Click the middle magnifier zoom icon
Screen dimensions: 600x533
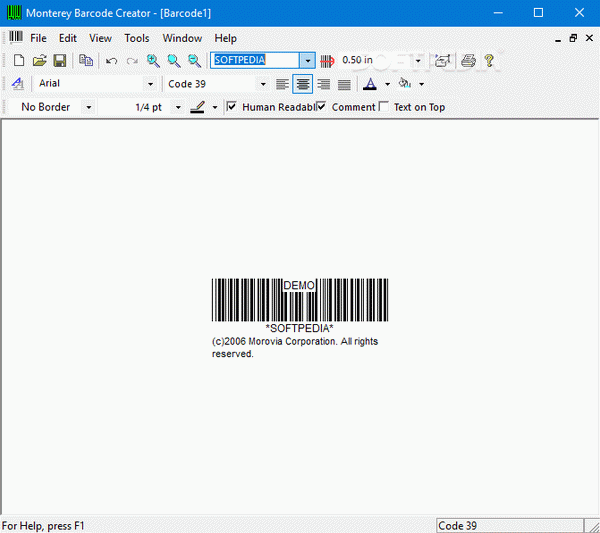pyautogui.click(x=174, y=60)
